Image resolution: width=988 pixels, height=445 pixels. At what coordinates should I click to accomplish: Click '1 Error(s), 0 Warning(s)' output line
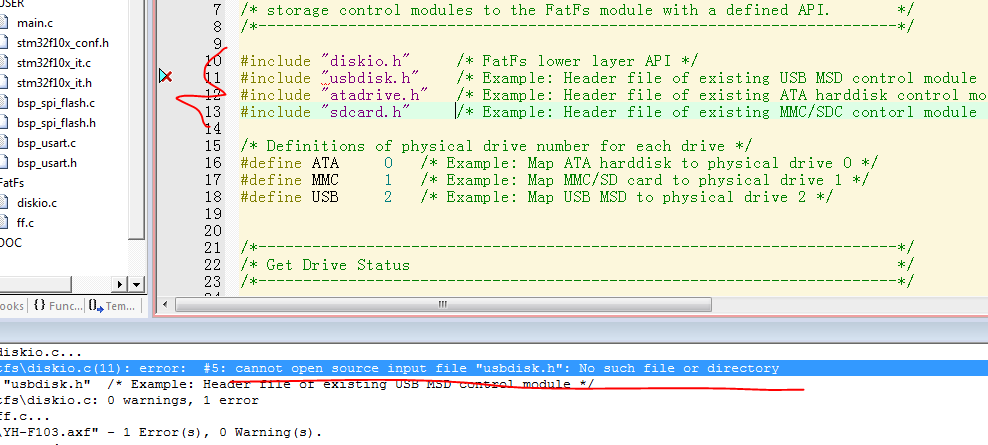(x=161, y=433)
